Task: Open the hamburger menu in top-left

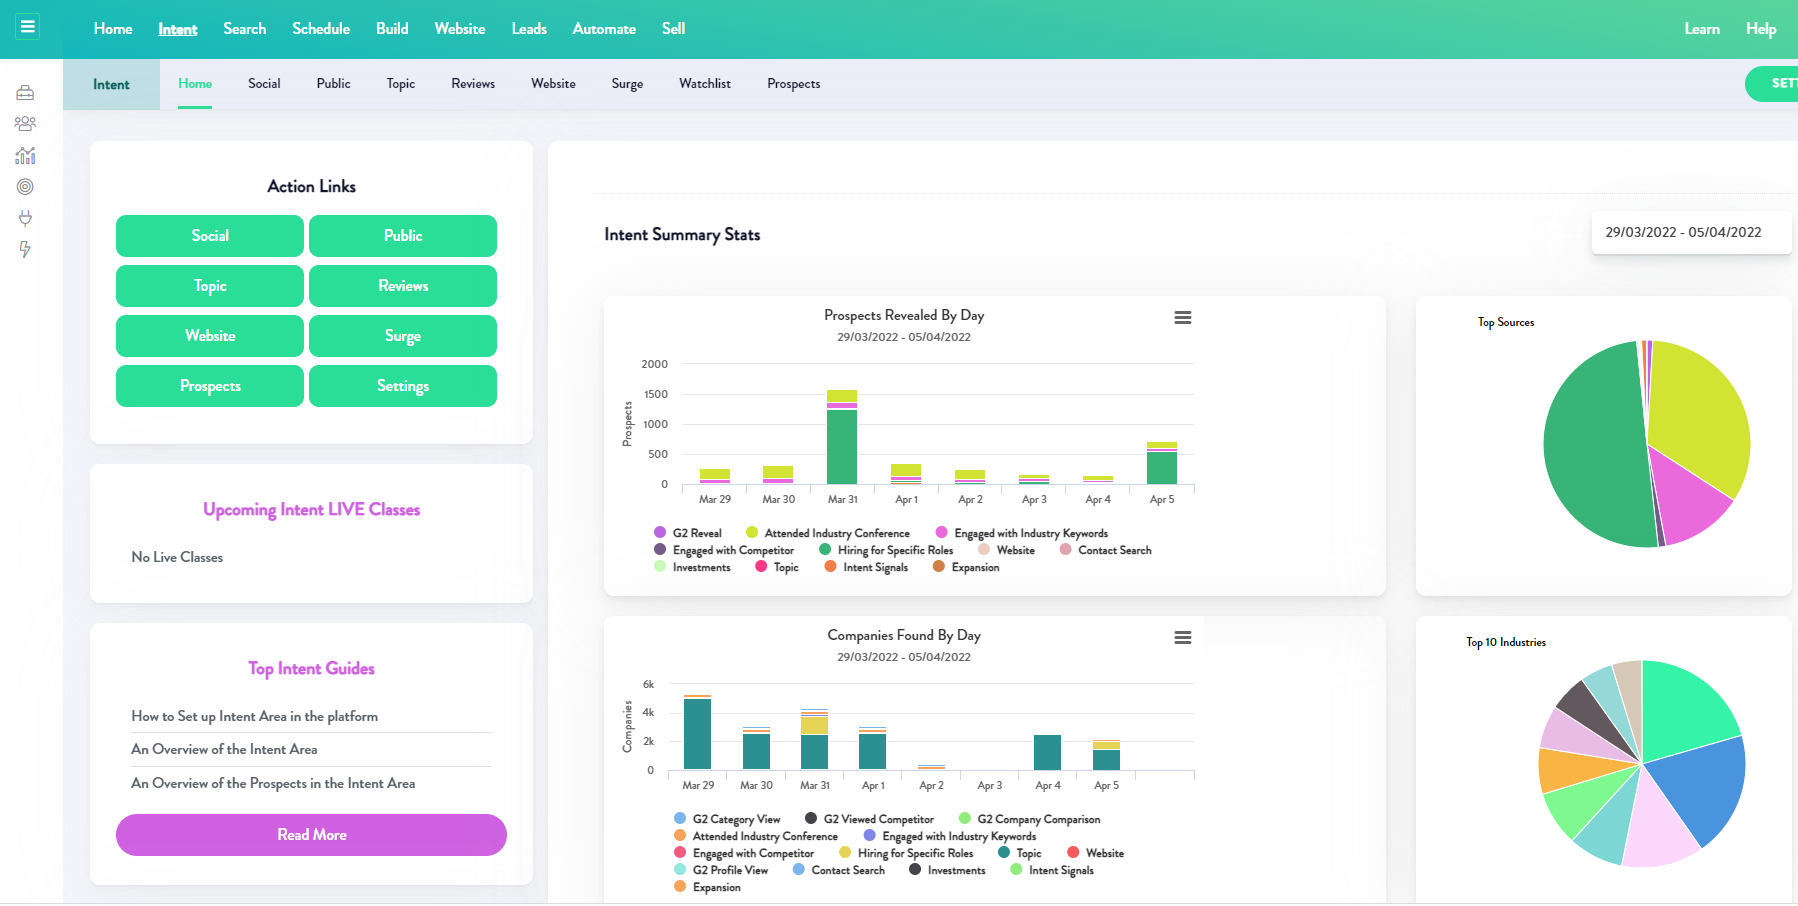Action: click(x=28, y=27)
